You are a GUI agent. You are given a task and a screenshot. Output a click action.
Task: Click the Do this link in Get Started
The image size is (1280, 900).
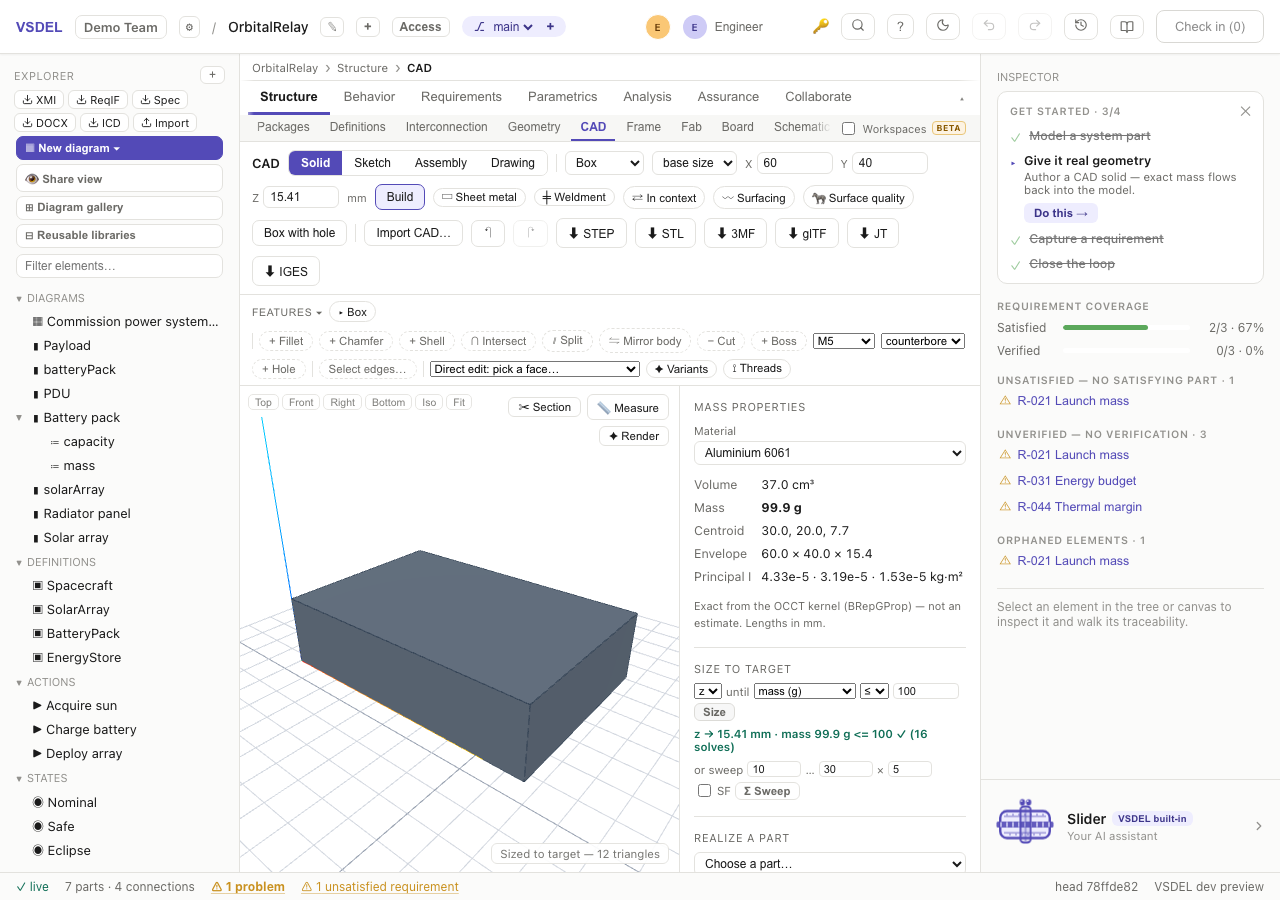point(1060,213)
